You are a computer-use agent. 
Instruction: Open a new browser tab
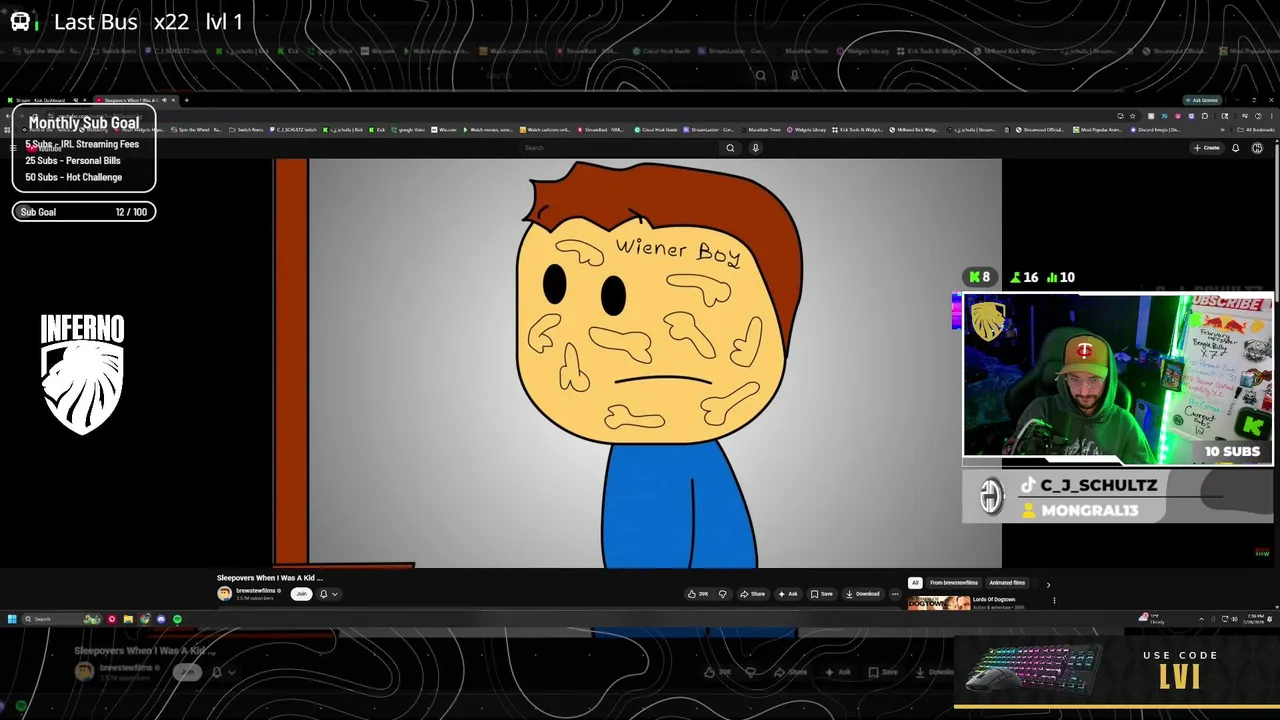186,100
